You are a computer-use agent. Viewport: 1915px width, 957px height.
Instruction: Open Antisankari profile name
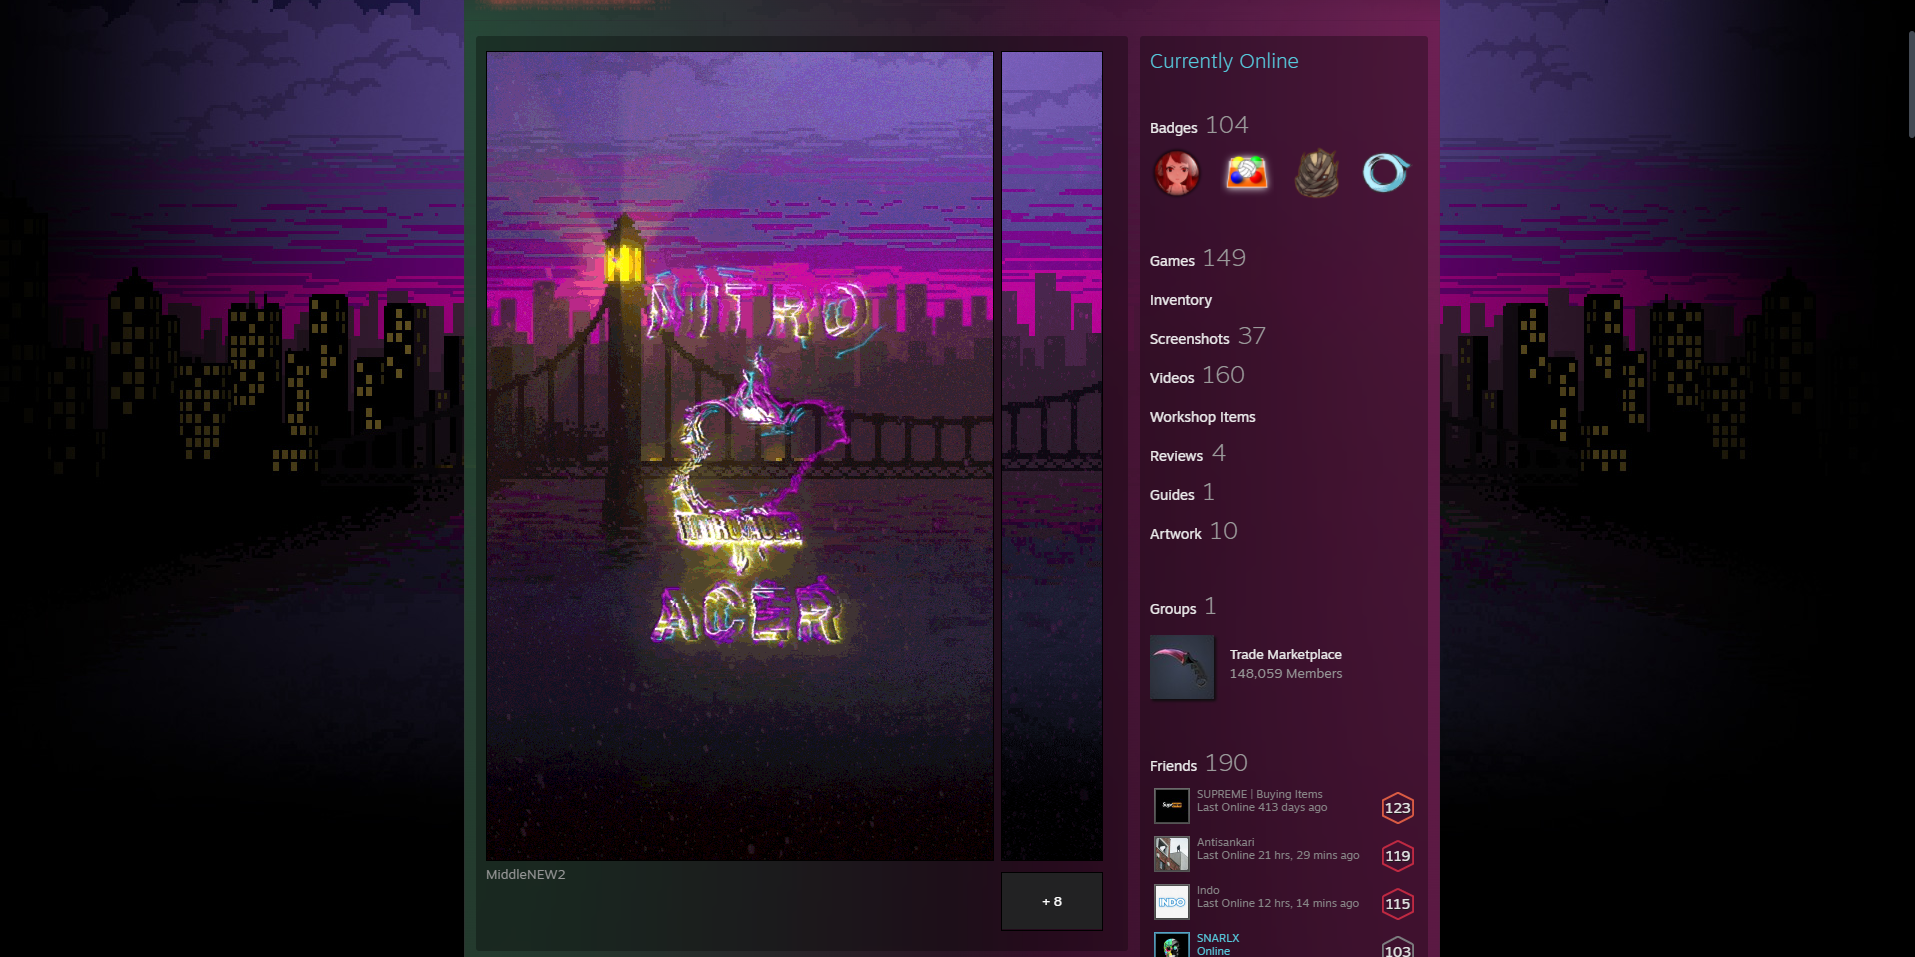pyautogui.click(x=1226, y=842)
